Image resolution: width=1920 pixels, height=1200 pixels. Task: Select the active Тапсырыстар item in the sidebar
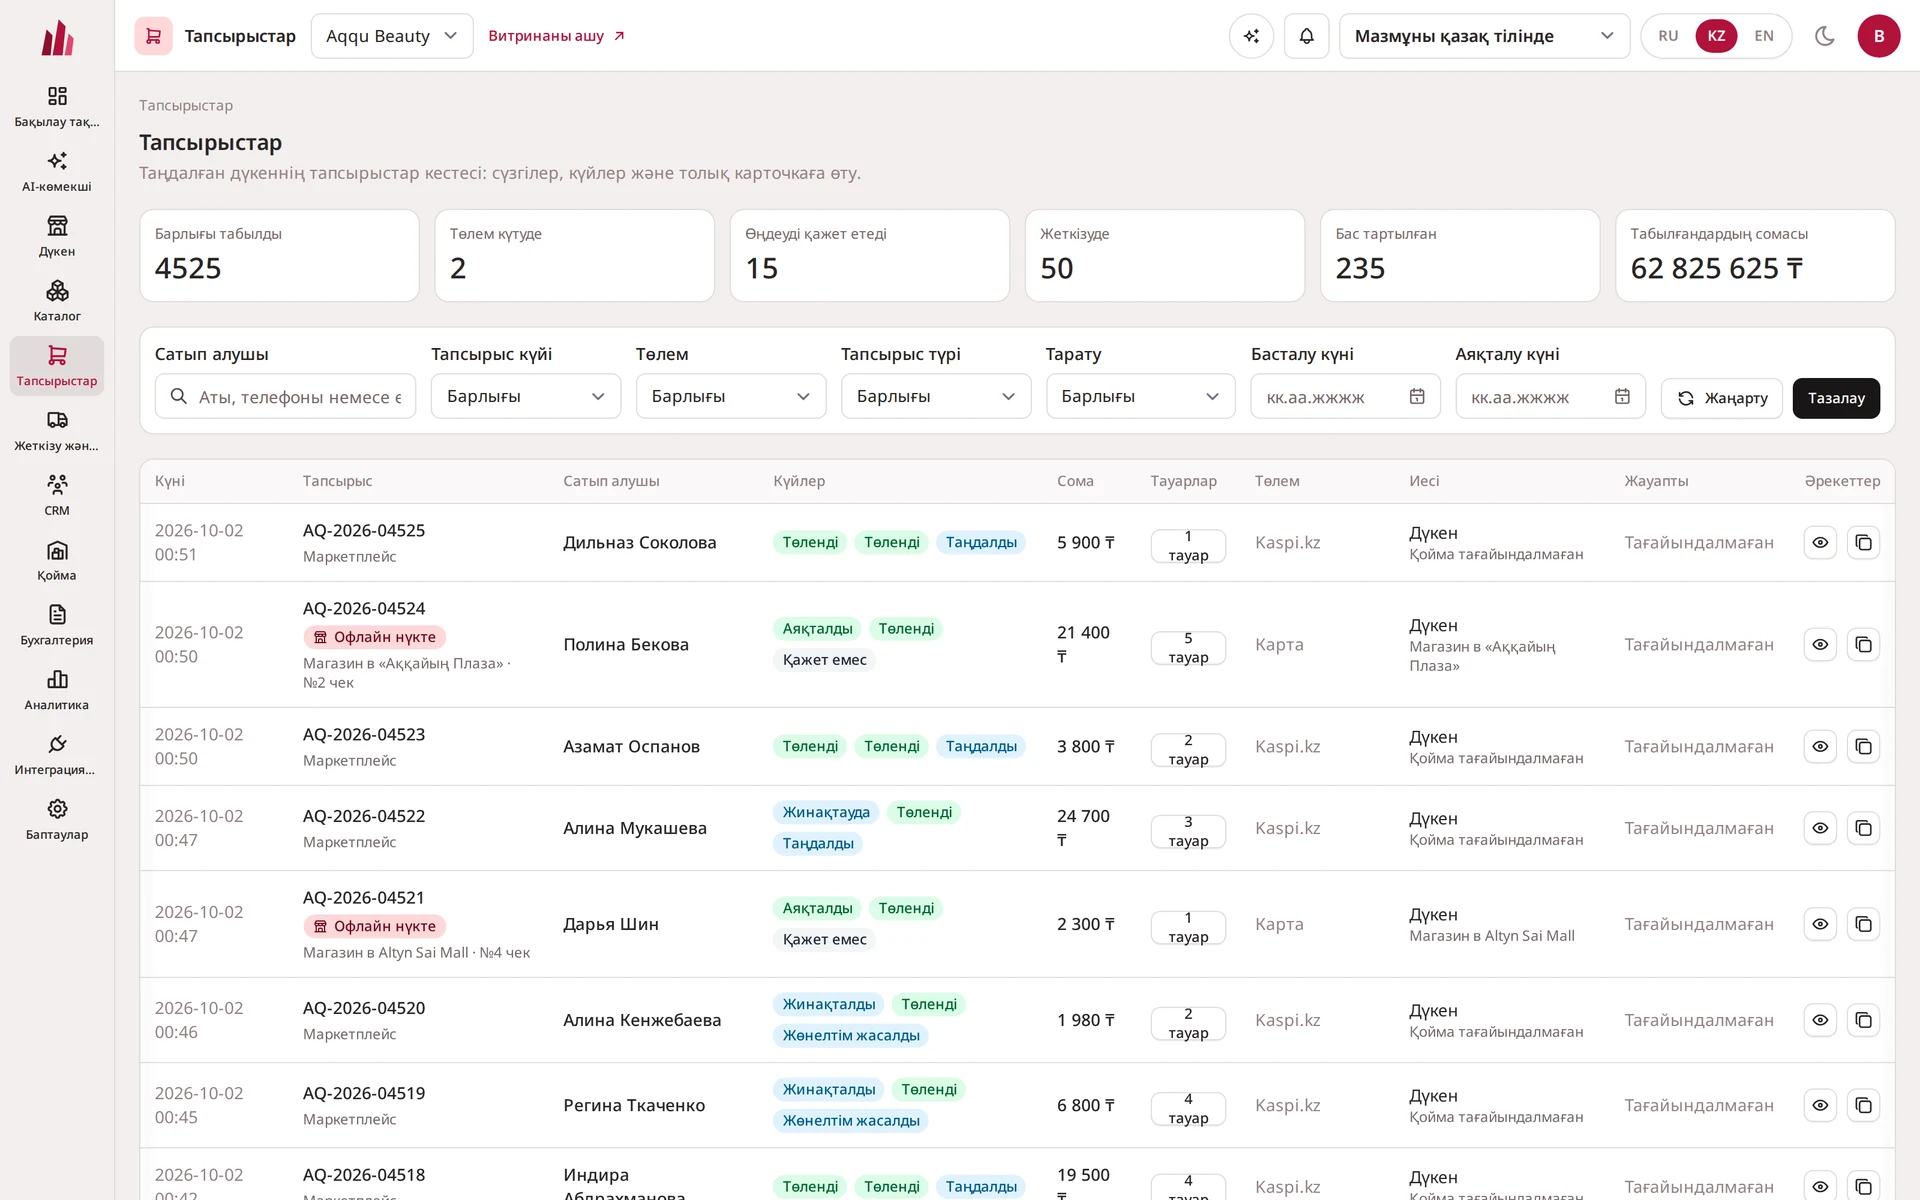coord(57,366)
